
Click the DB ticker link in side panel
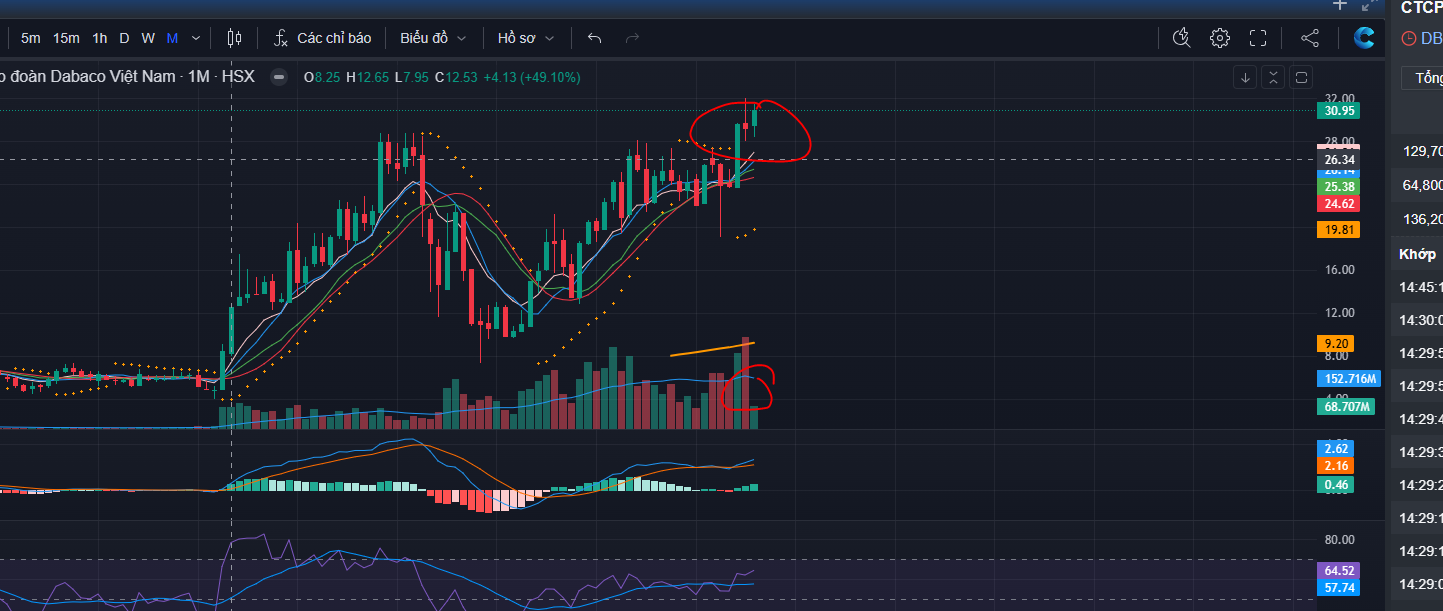[1432, 38]
